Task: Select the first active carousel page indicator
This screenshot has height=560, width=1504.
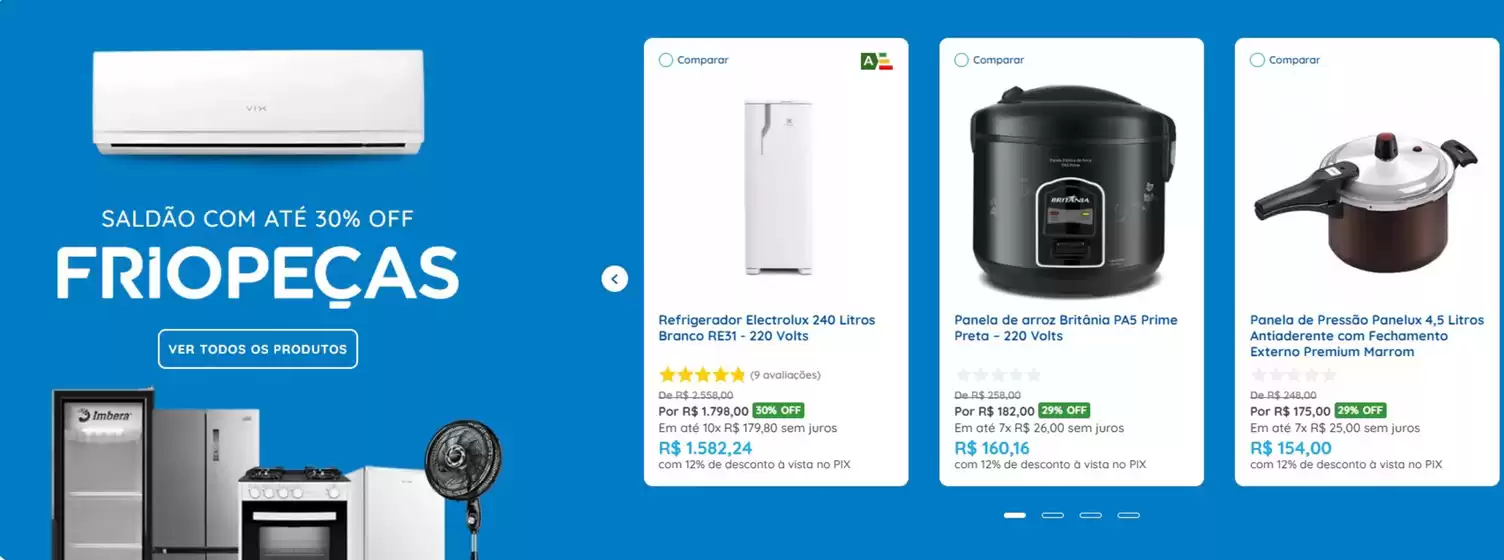Action: 1015,515
